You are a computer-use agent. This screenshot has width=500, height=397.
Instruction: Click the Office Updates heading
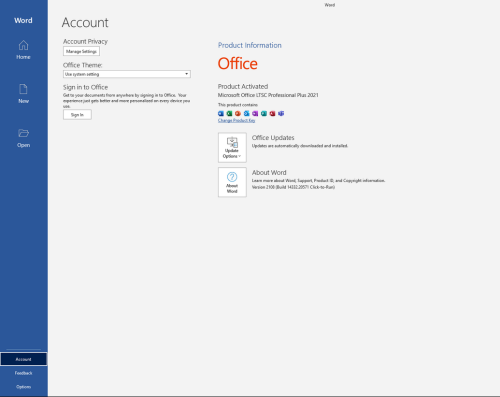(x=273, y=138)
